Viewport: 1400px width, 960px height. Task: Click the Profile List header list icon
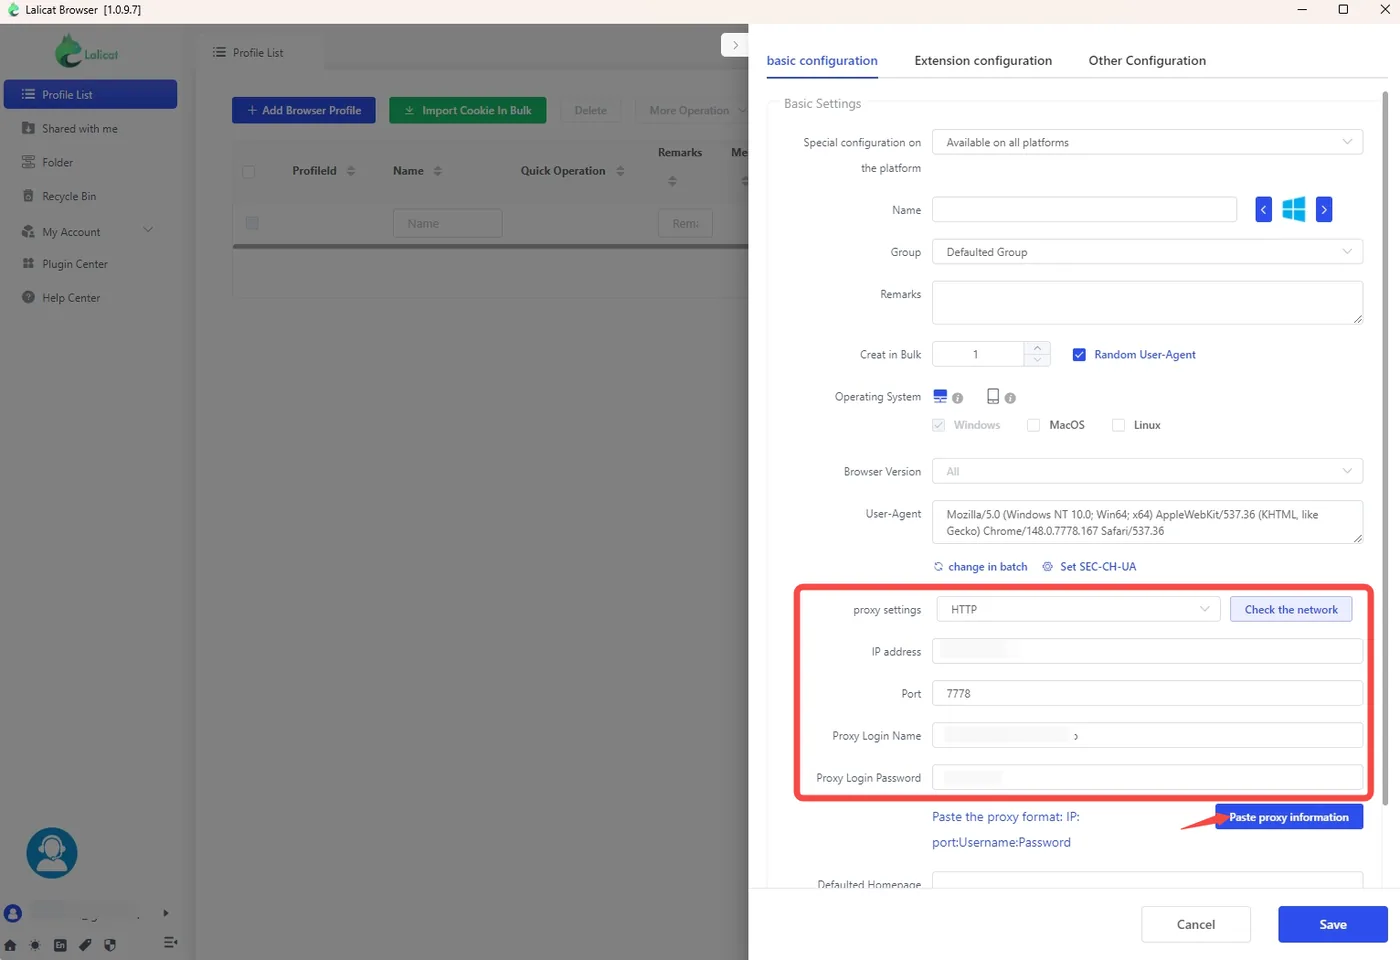coord(219,52)
